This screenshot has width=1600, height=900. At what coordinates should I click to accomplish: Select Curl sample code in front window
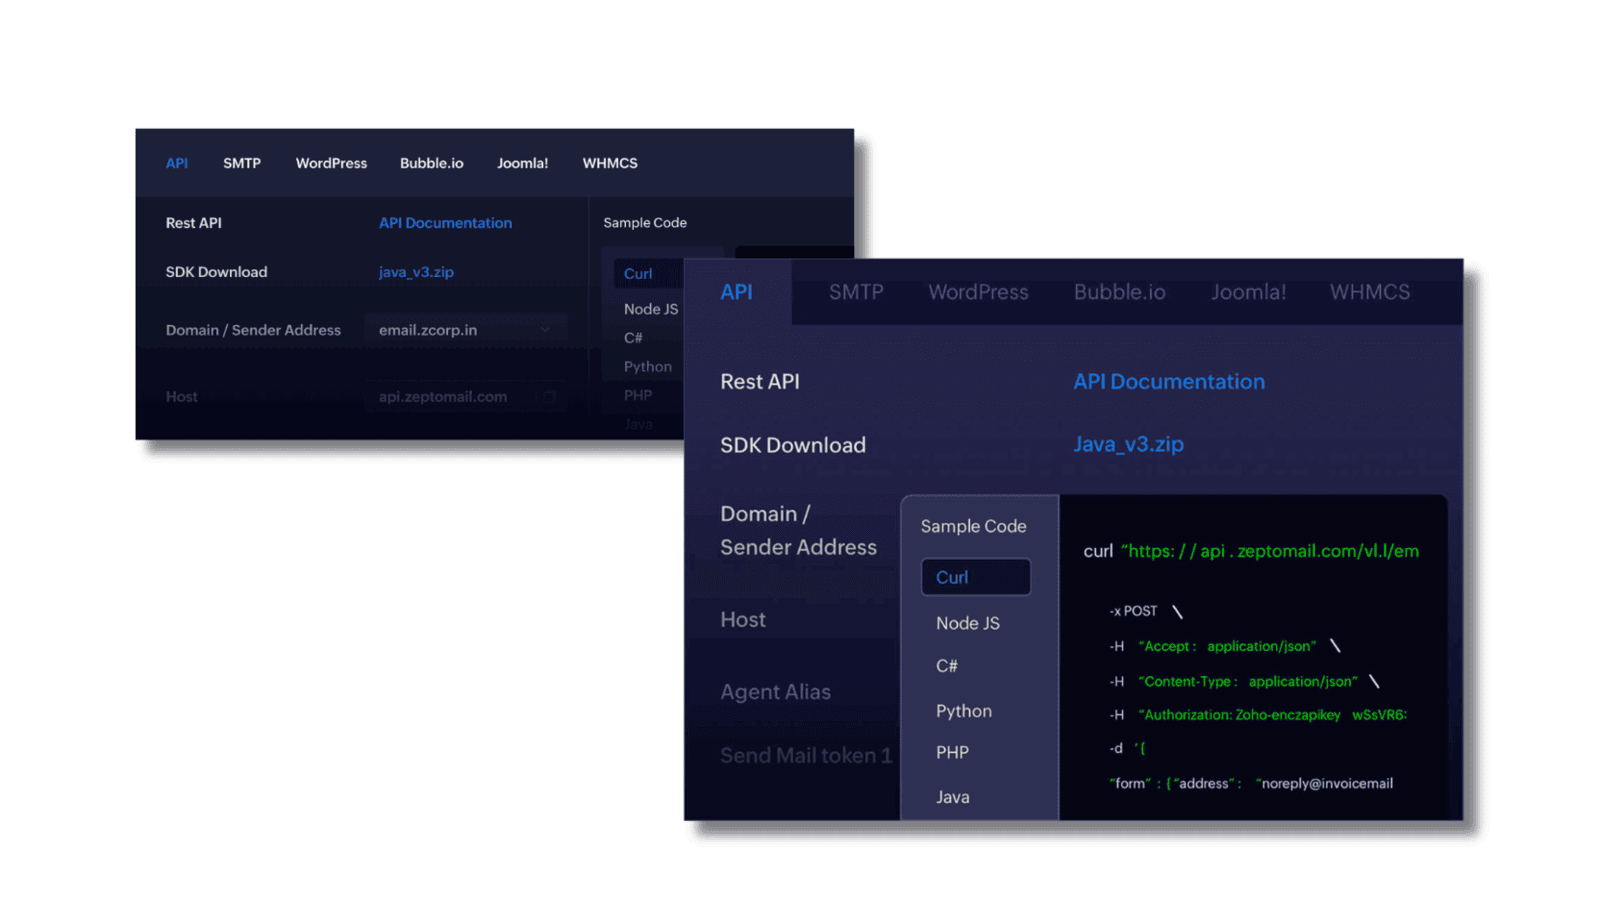coord(976,577)
